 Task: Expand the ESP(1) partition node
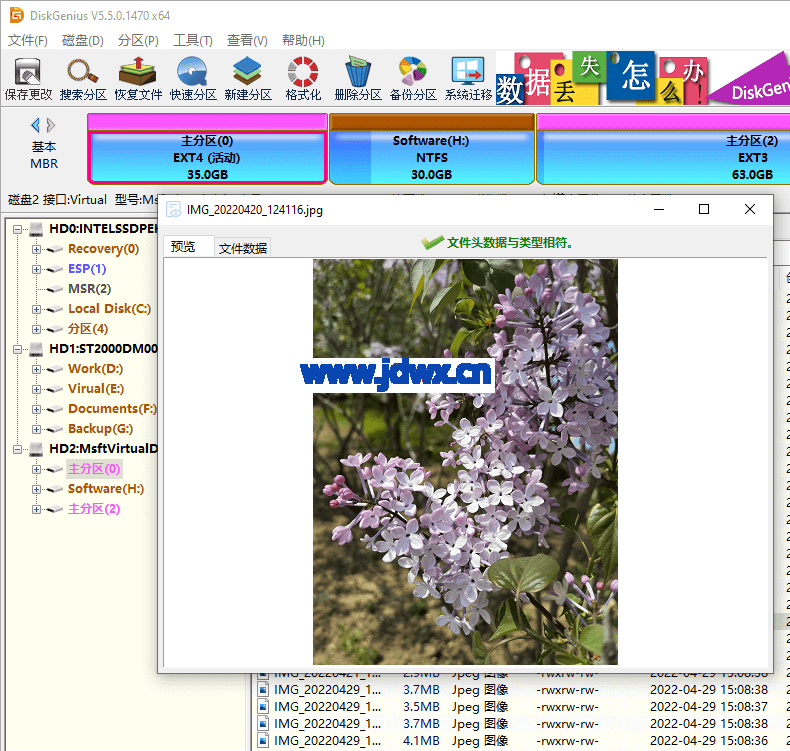[36, 269]
